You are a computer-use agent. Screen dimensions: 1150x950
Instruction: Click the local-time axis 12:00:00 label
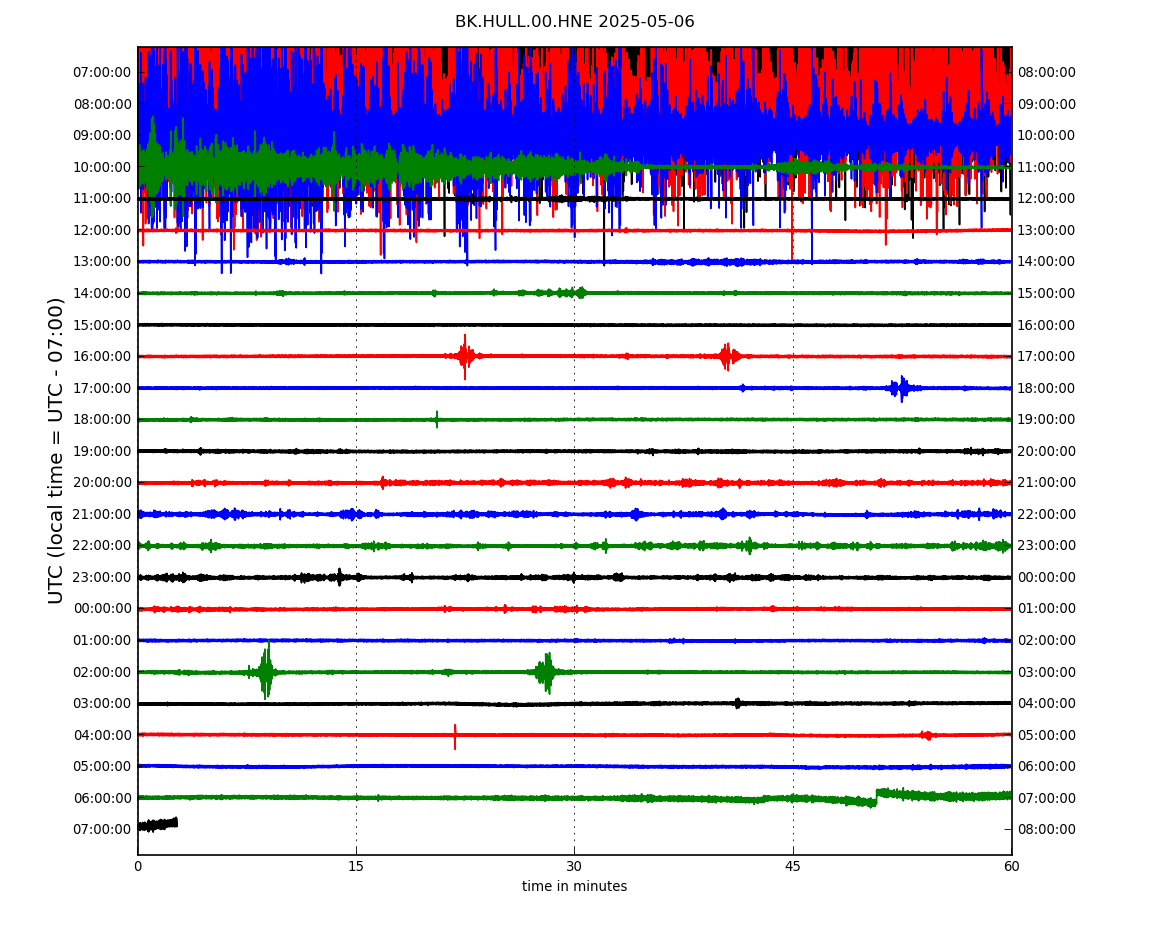coord(1047,199)
